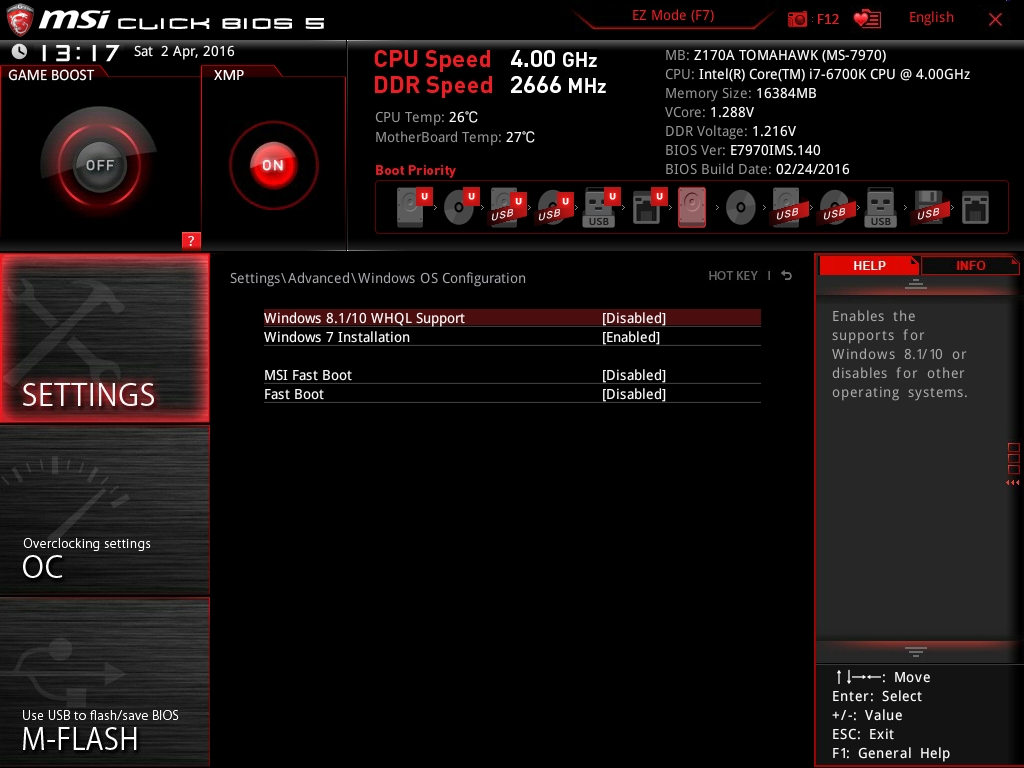Click the BIOS Build Date: 02/24/2016 line
Screen dimensions: 1024x768
point(757,169)
